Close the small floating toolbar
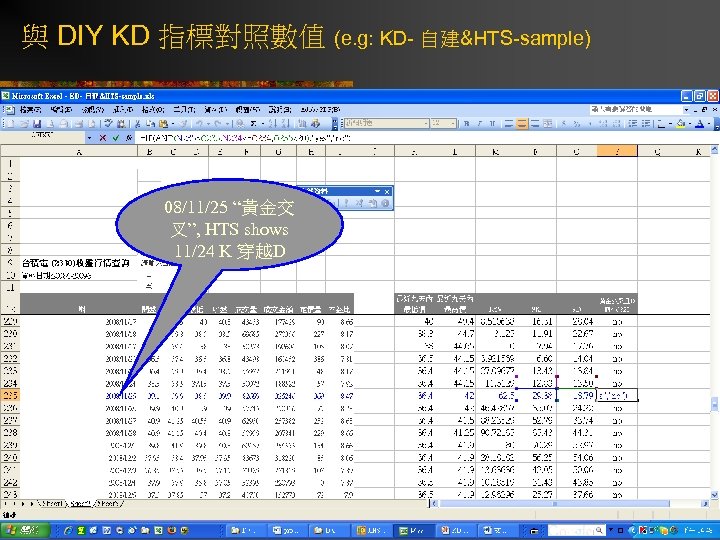The width and height of the screenshot is (720, 540). [x=387, y=191]
